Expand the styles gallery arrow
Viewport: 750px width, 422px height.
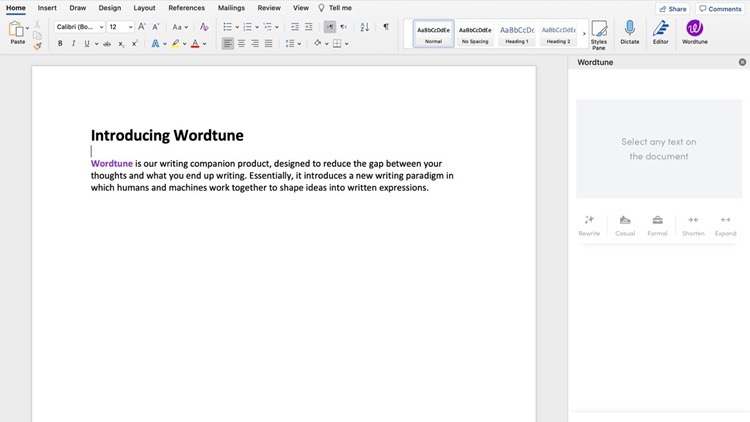coord(584,33)
